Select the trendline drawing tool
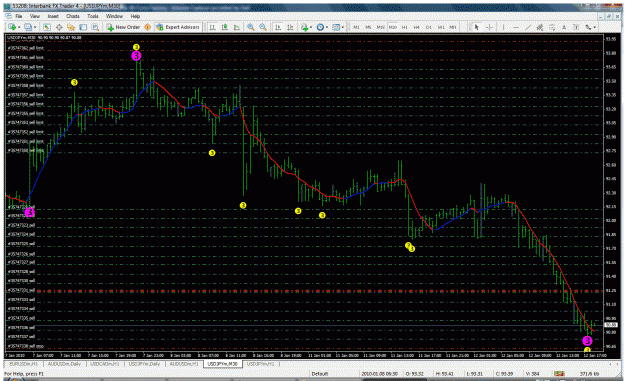Viewport: 625px width, 381px height. [528, 27]
